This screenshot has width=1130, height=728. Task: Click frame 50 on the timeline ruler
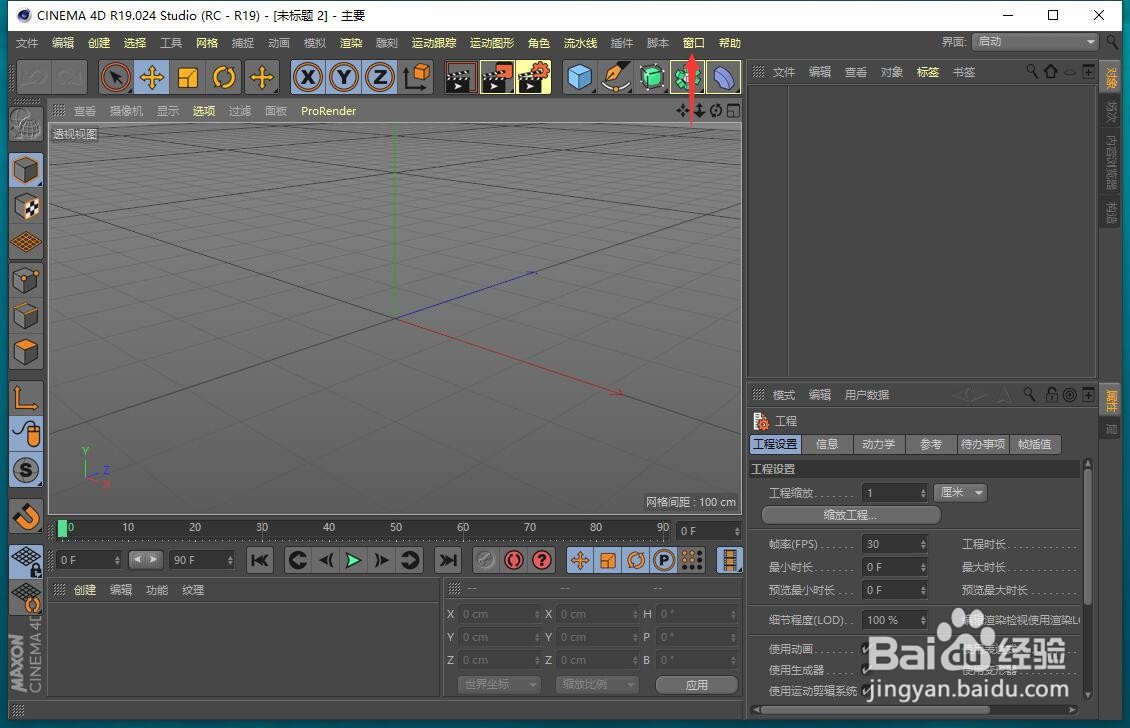click(x=396, y=528)
